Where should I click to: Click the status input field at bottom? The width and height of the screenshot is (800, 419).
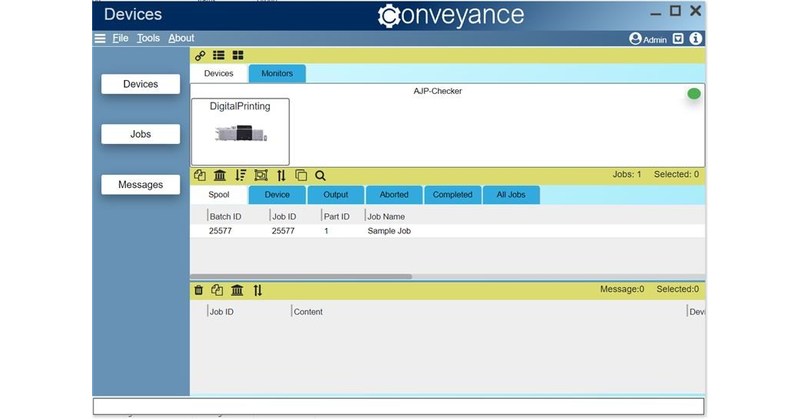pyautogui.click(x=398, y=407)
